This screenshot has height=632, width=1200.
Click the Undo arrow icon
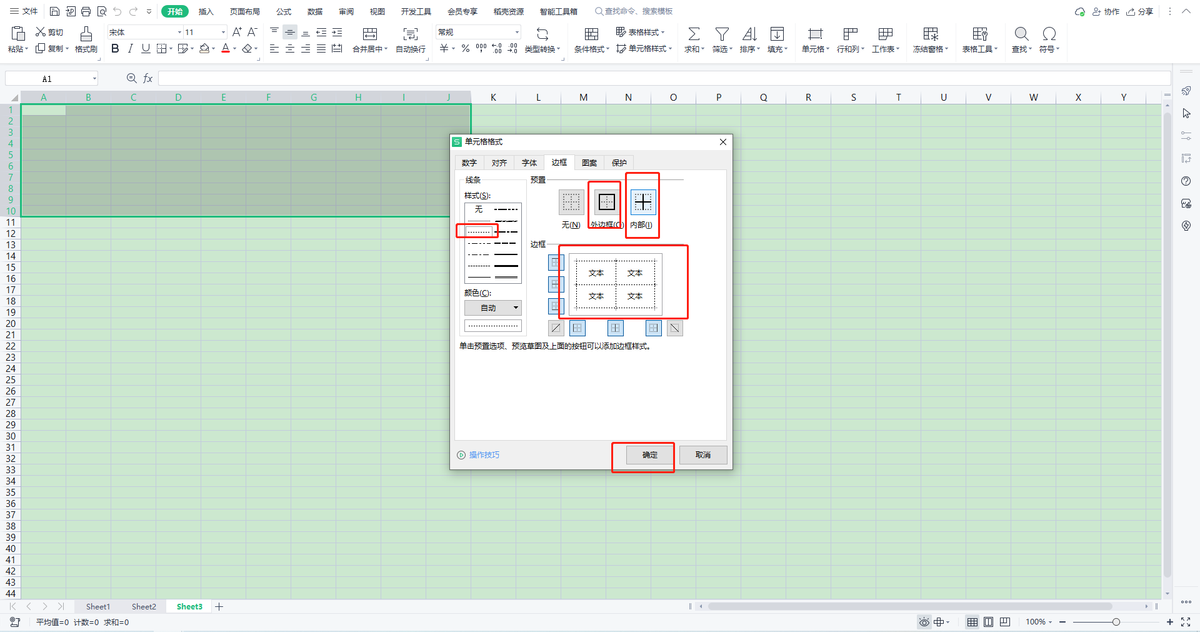[x=117, y=11]
